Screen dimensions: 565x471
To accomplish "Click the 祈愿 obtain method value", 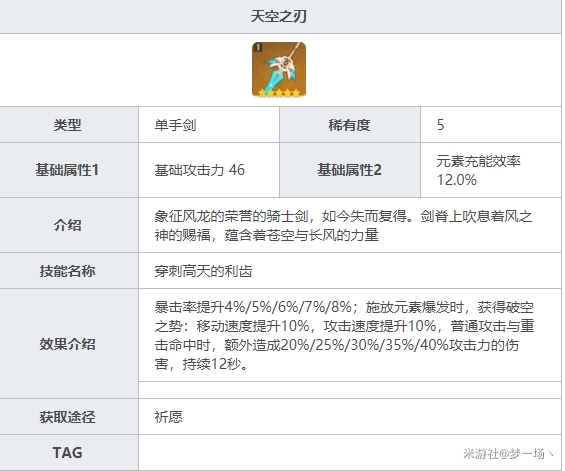I will click(x=168, y=417).
